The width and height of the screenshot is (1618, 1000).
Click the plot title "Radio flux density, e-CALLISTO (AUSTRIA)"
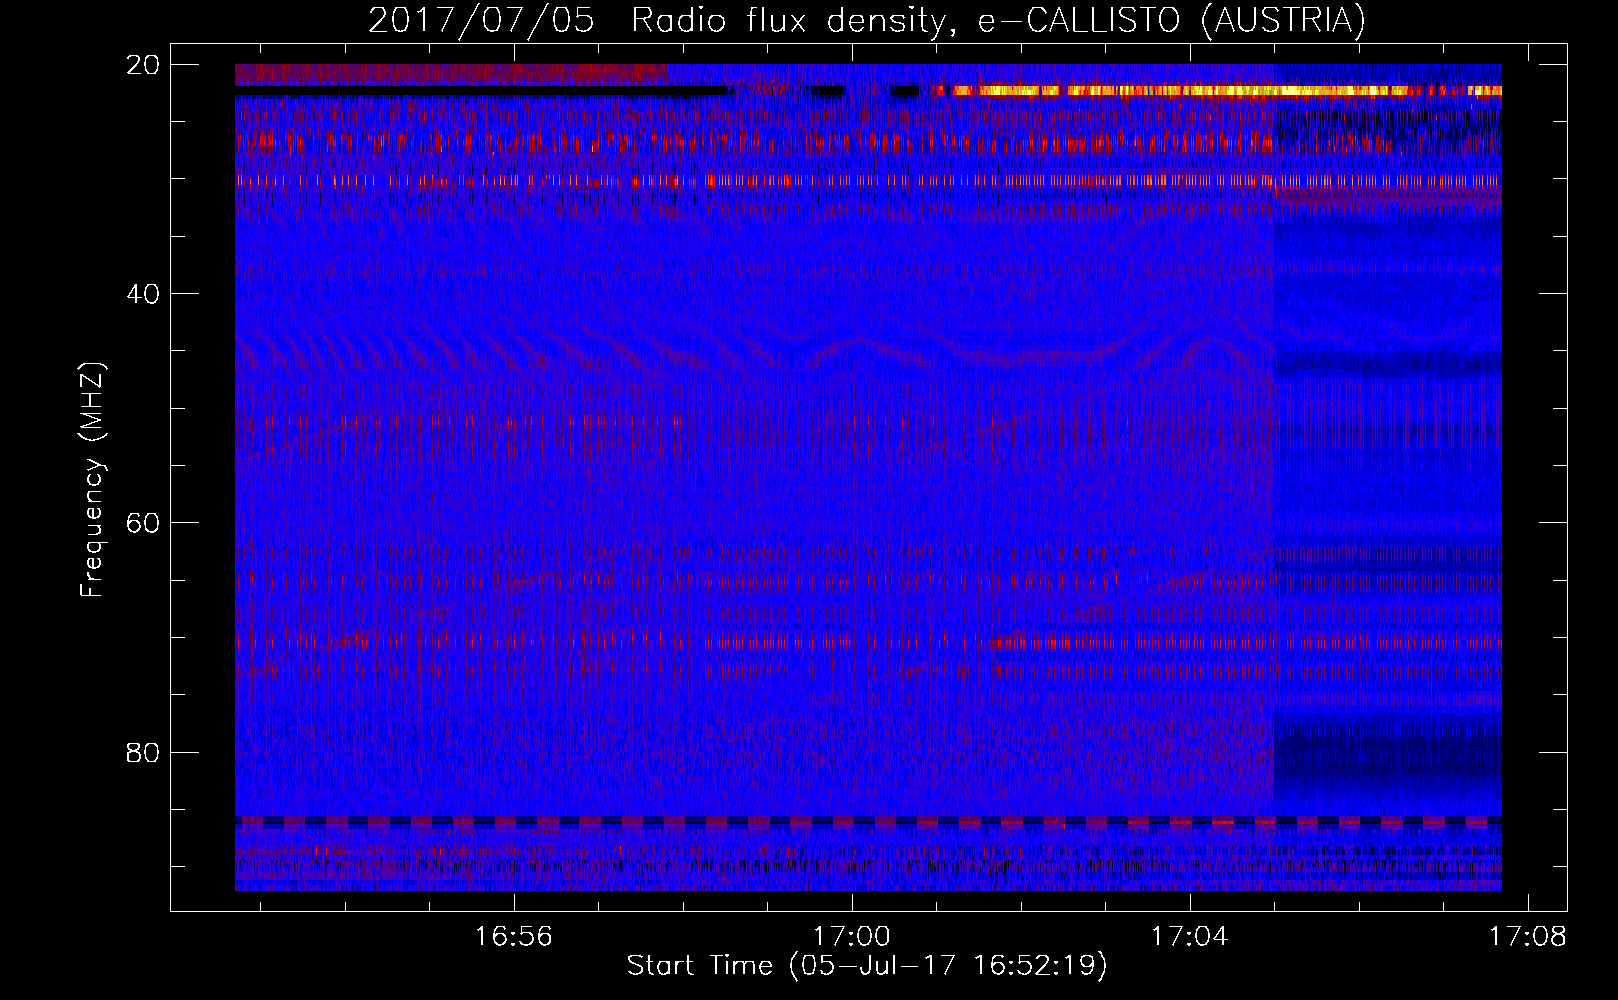point(997,20)
